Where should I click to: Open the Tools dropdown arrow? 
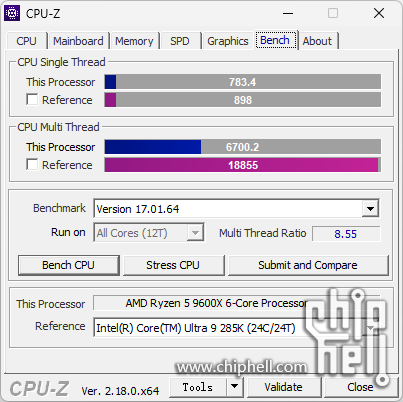coord(234,387)
